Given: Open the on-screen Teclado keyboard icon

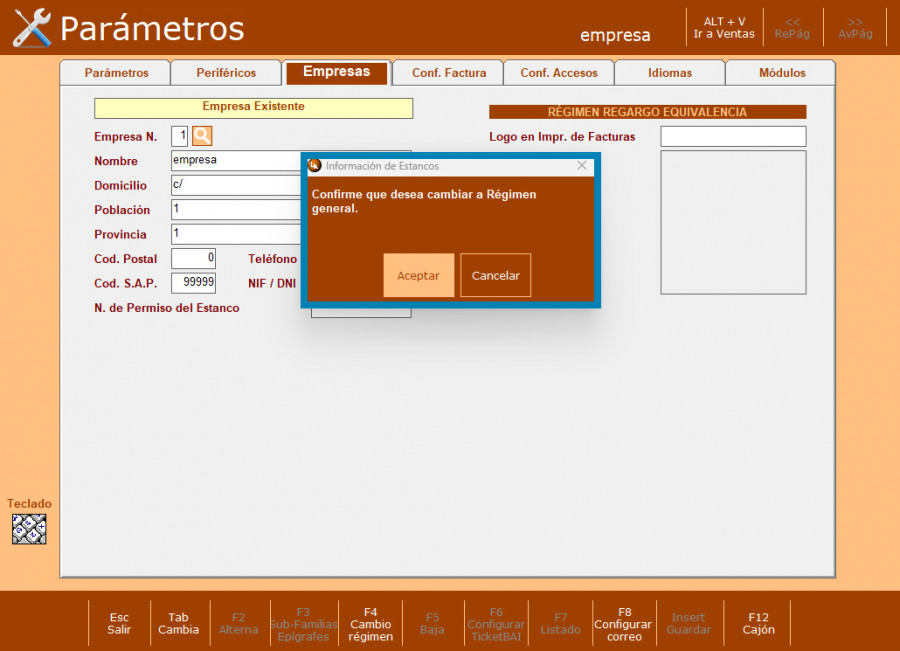Looking at the screenshot, I should [29, 528].
